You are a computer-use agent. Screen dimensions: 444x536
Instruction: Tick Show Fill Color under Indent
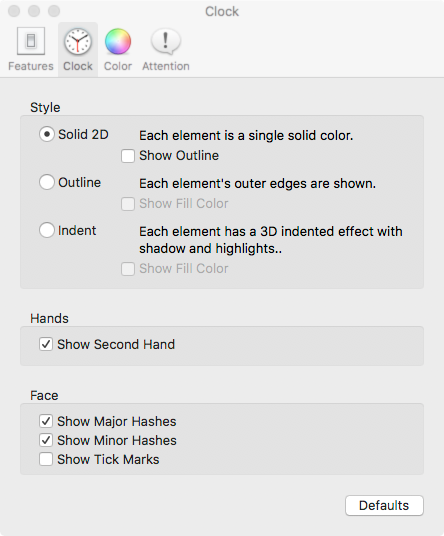click(128, 269)
